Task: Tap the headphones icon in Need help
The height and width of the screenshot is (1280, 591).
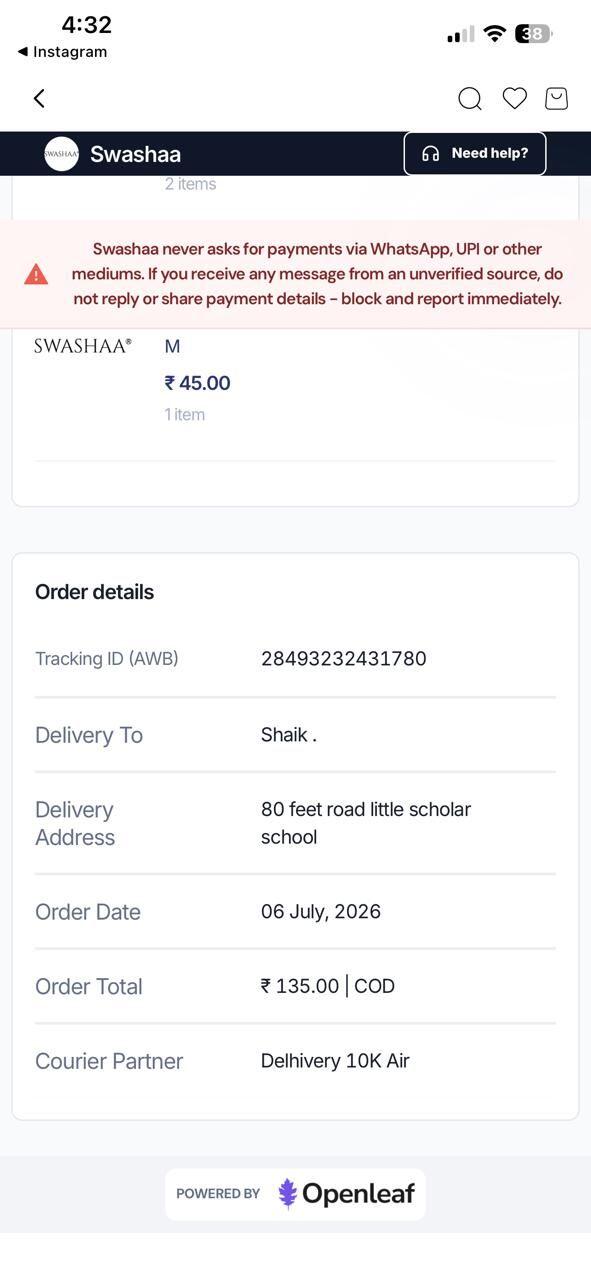Action: tap(431, 153)
